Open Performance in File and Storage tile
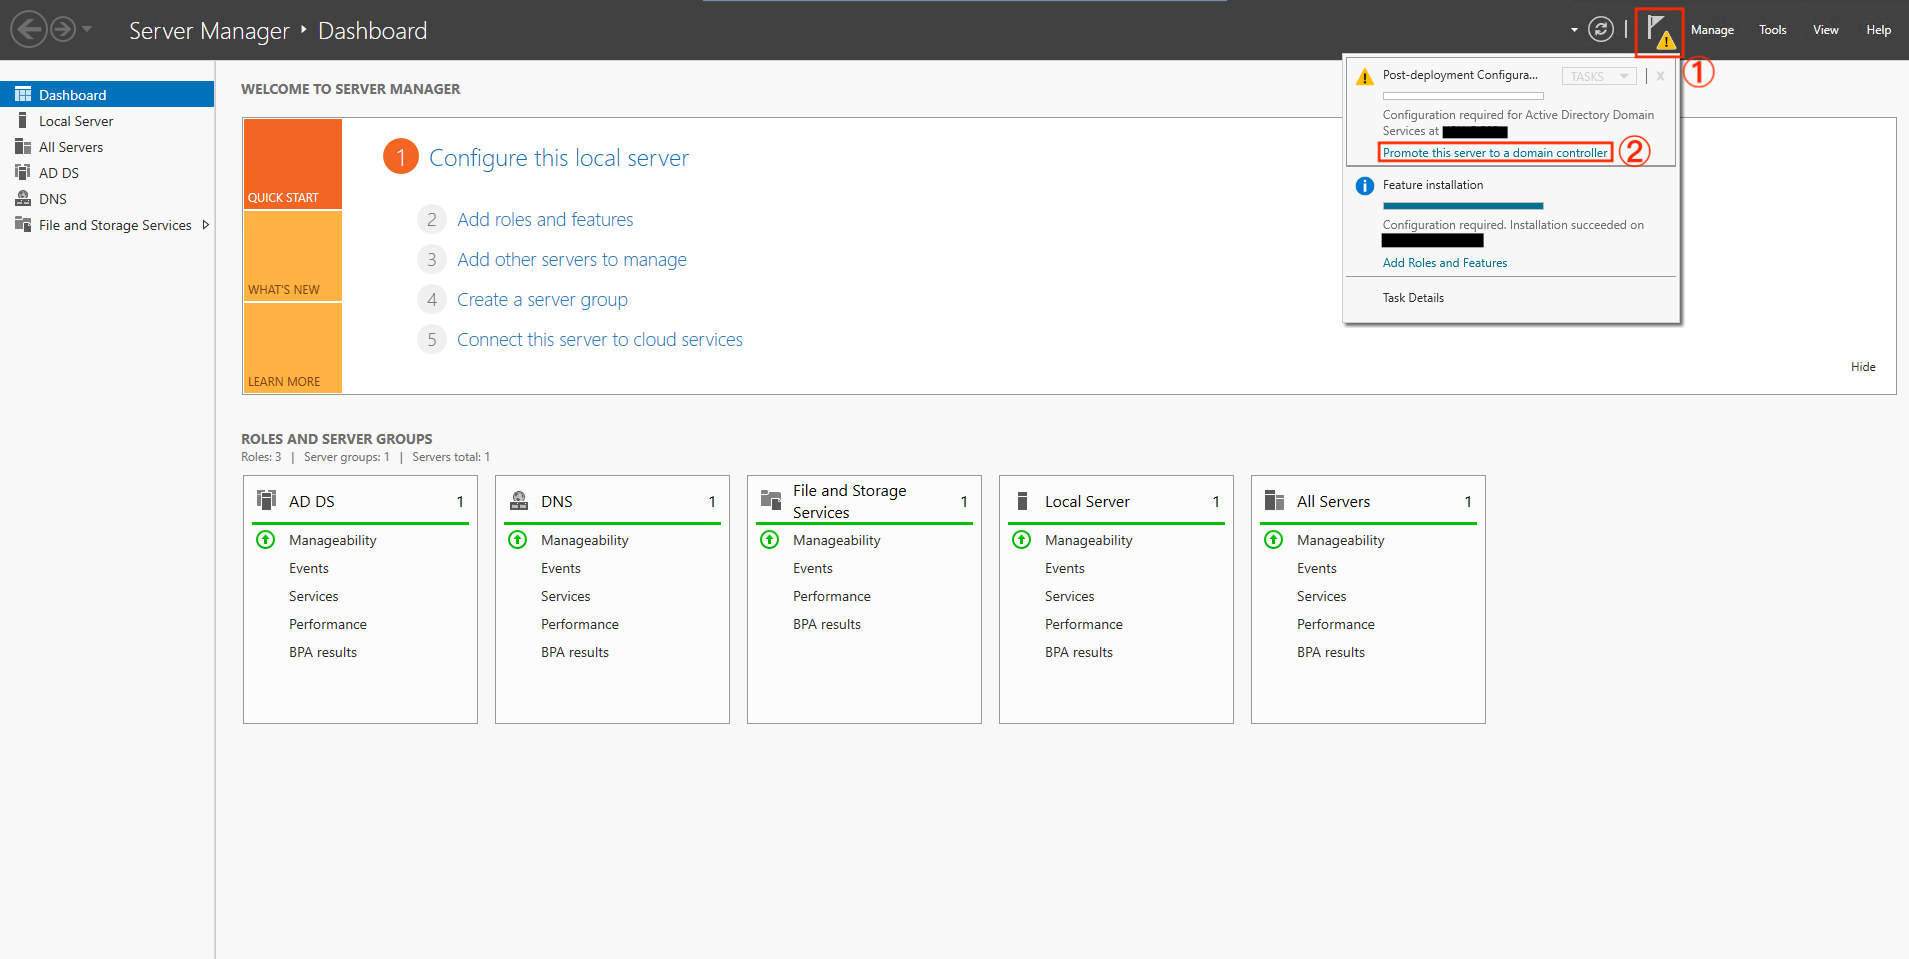Screen dimensions: 1909x959 832,596
